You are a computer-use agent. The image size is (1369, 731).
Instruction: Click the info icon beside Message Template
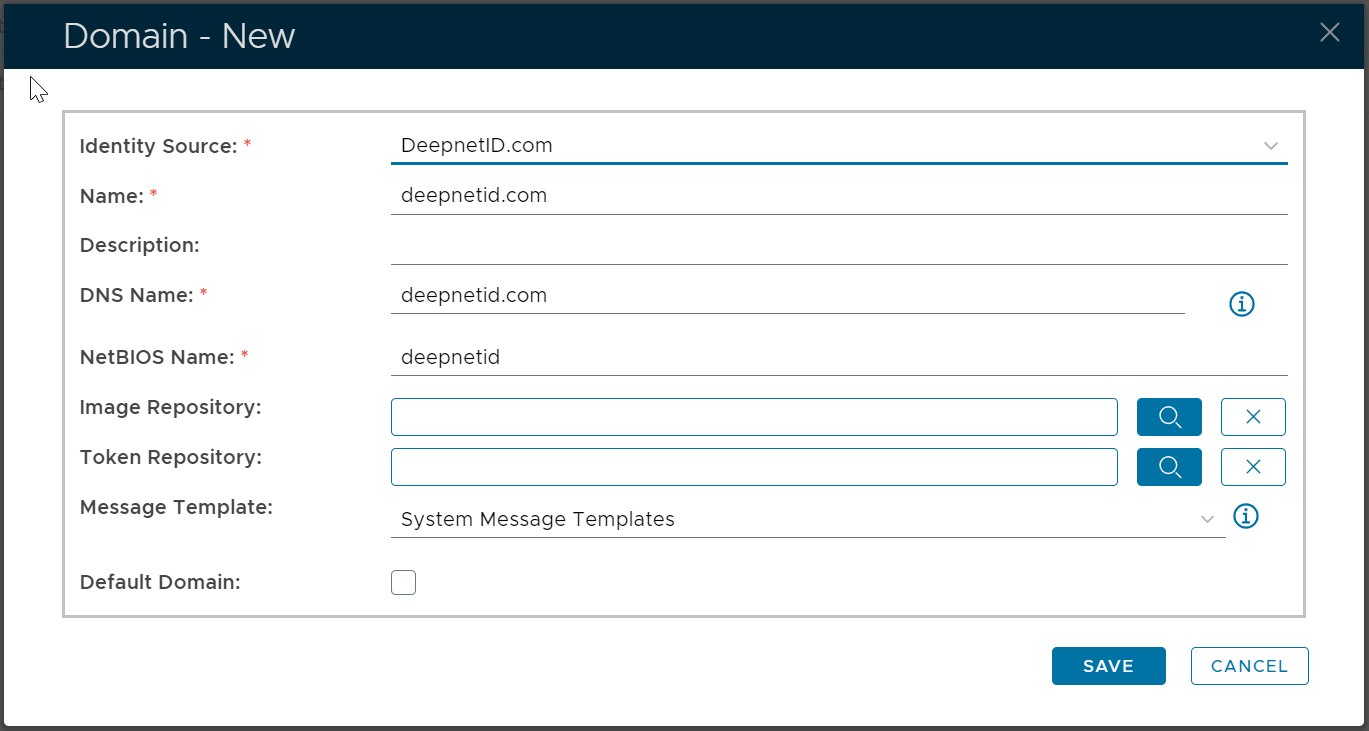[x=1245, y=516]
